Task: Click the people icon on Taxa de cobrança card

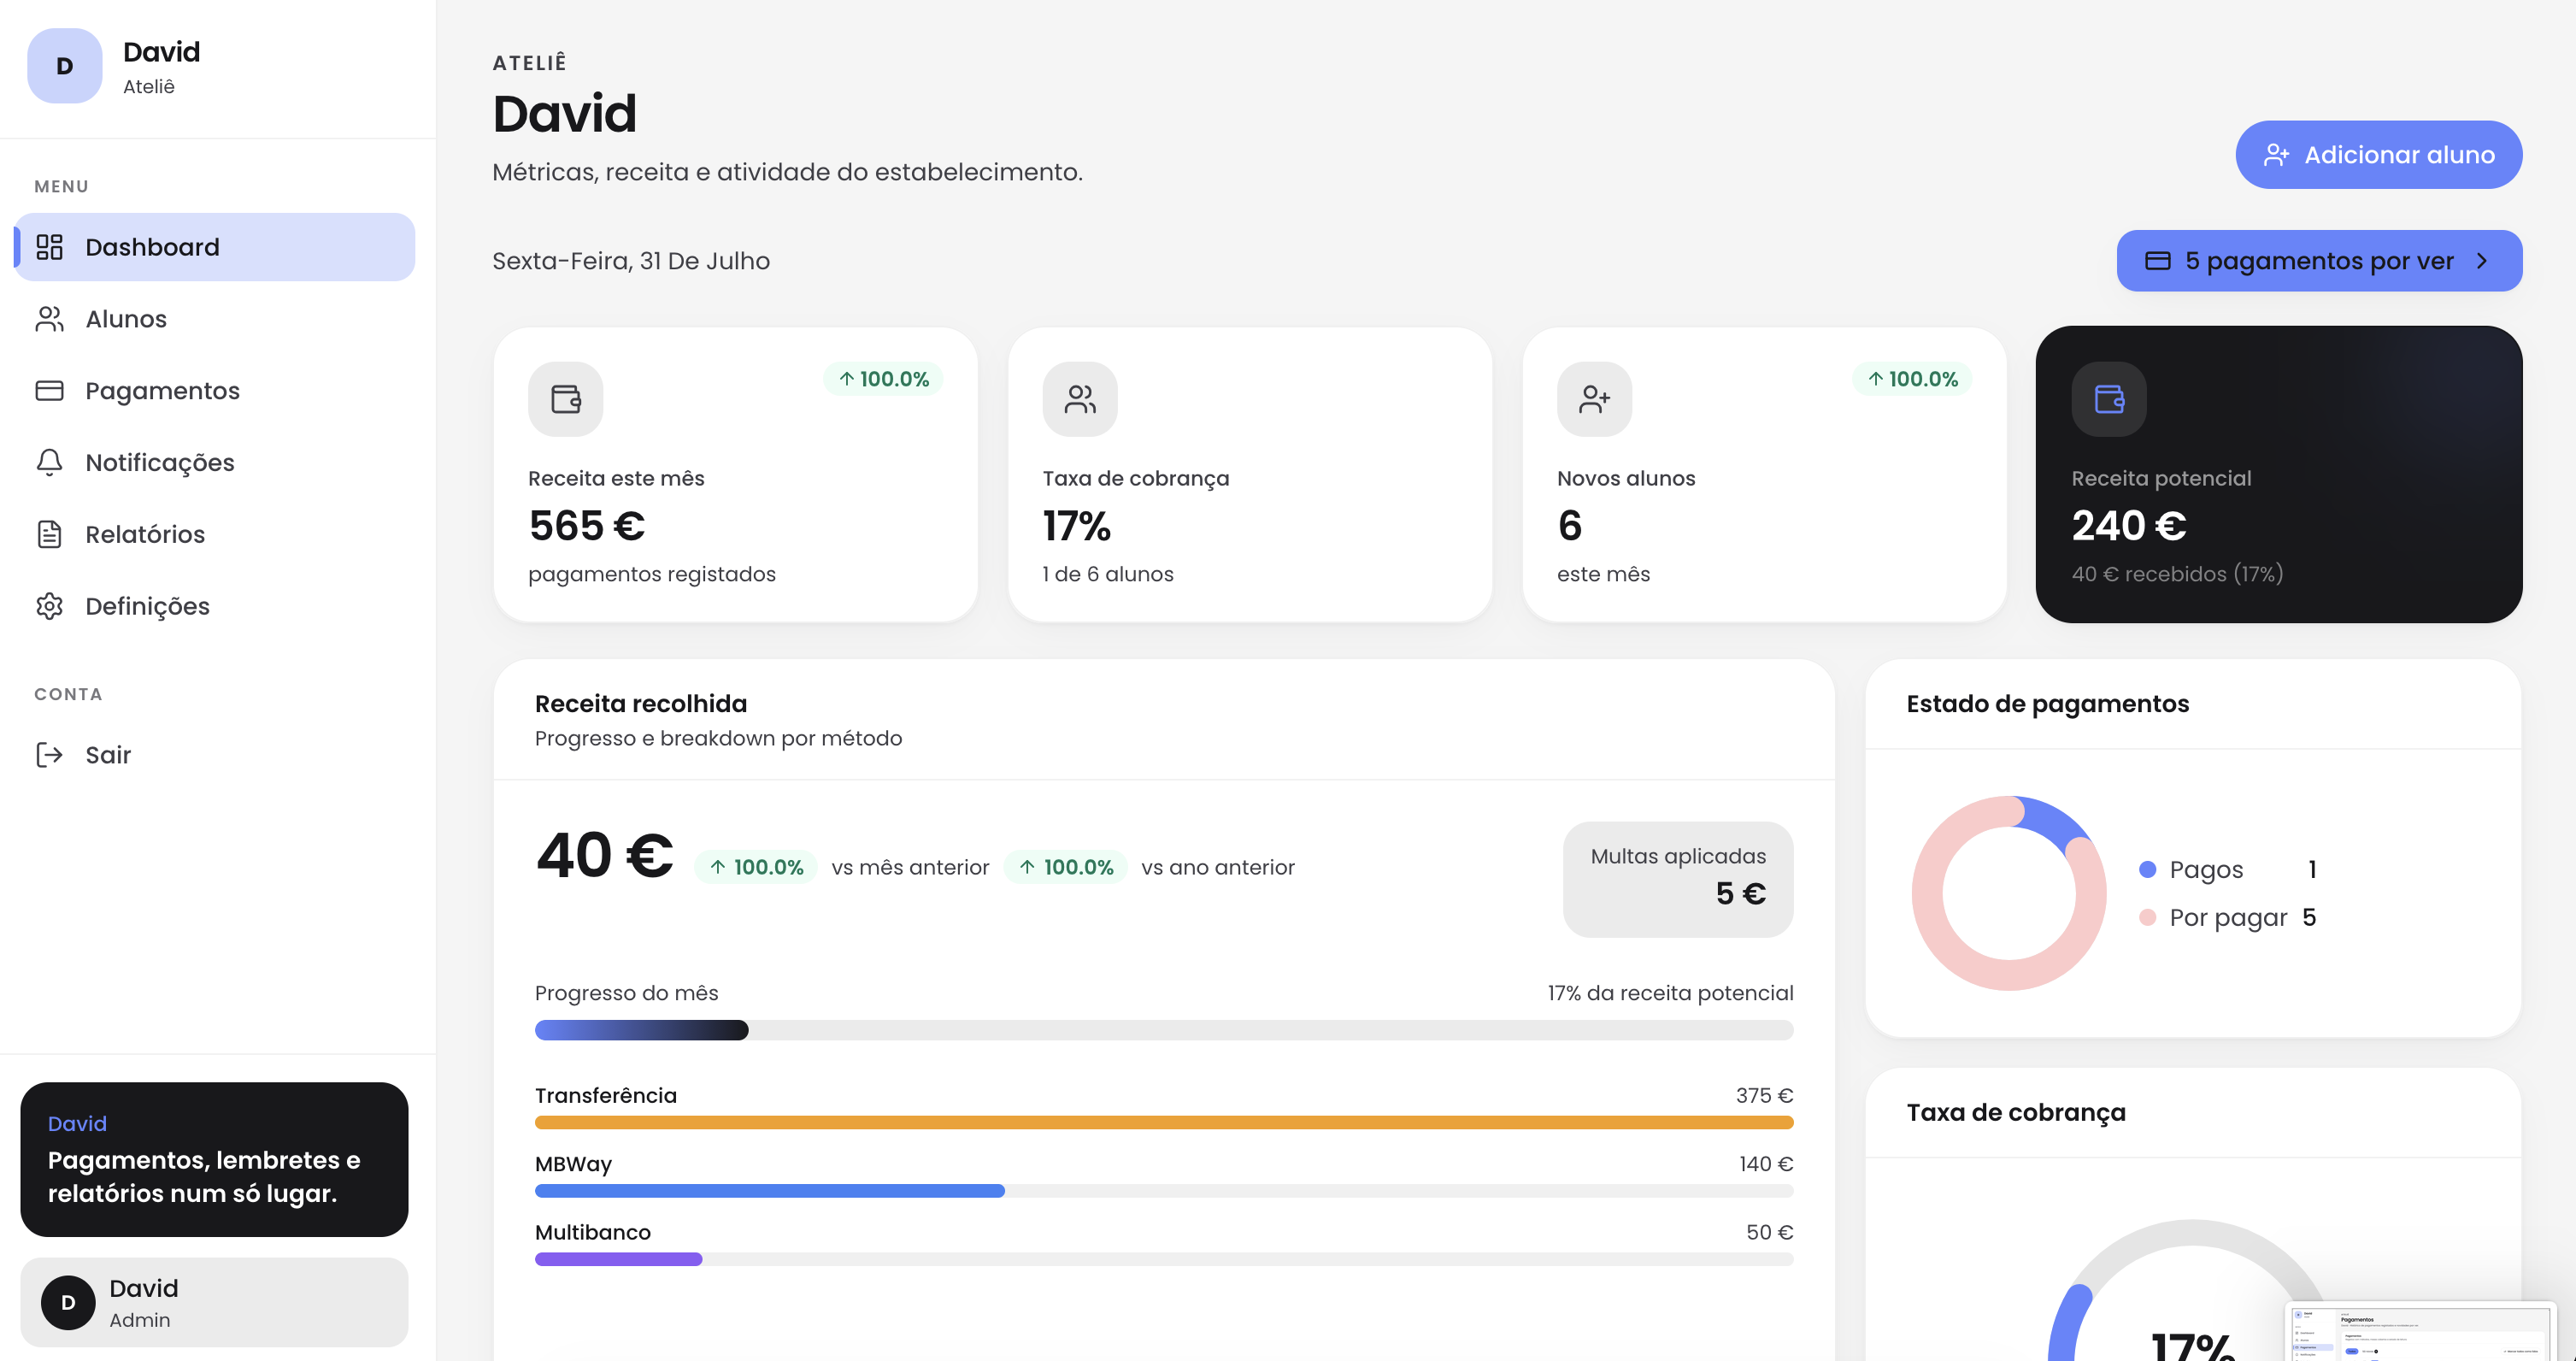Action: [1080, 399]
